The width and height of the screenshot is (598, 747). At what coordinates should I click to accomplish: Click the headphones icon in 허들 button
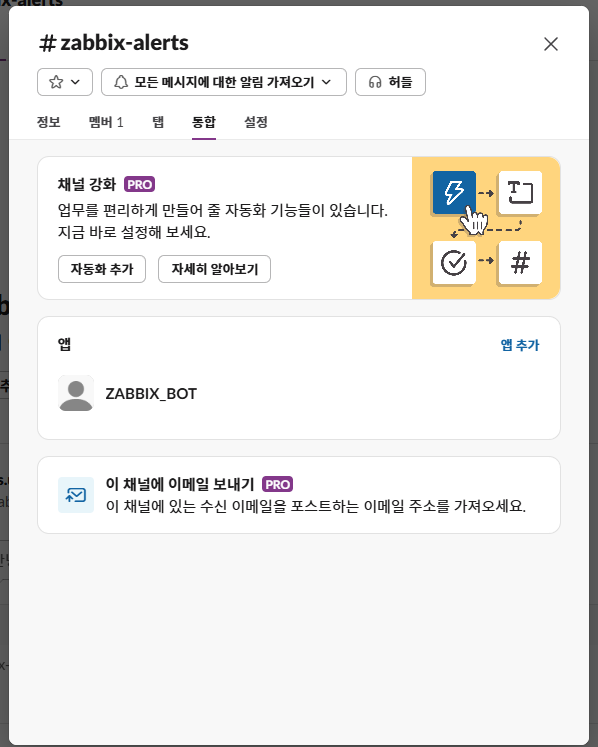click(x=375, y=82)
